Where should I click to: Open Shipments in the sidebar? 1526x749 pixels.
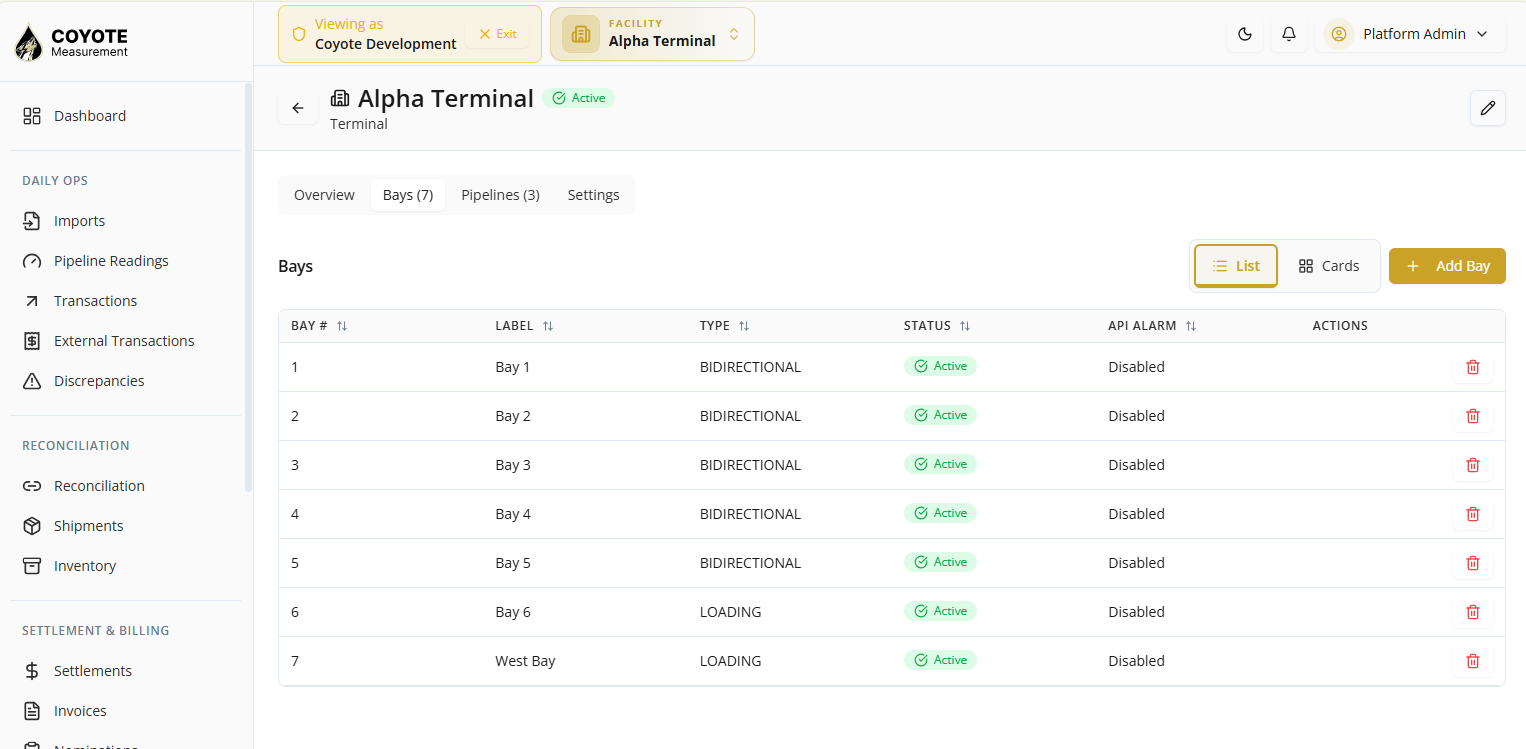[125, 526]
